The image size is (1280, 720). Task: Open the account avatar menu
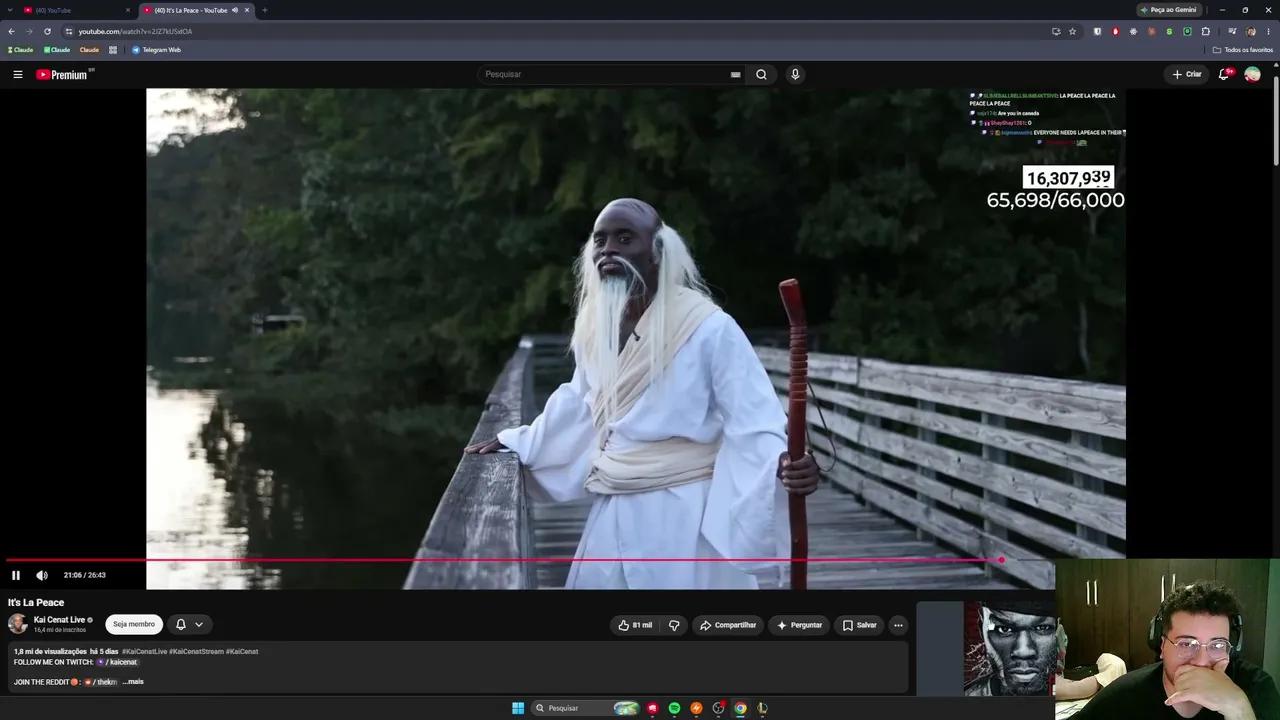pyautogui.click(x=1252, y=74)
